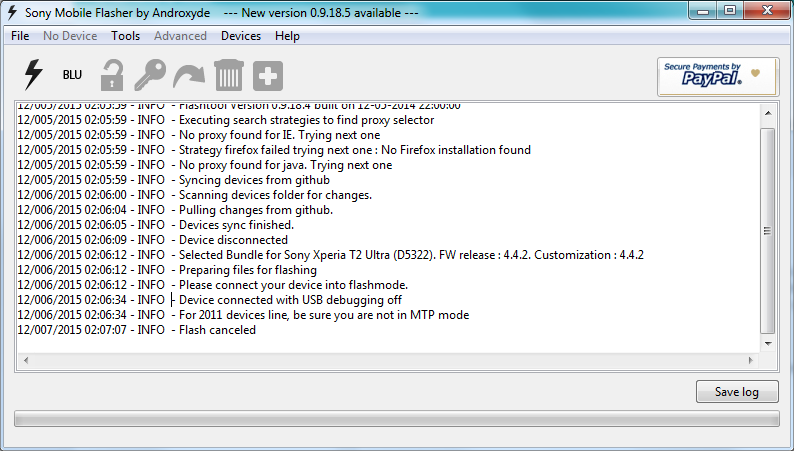This screenshot has height=451, width=794.
Task: Click the key icon in toolbar
Action: point(150,75)
